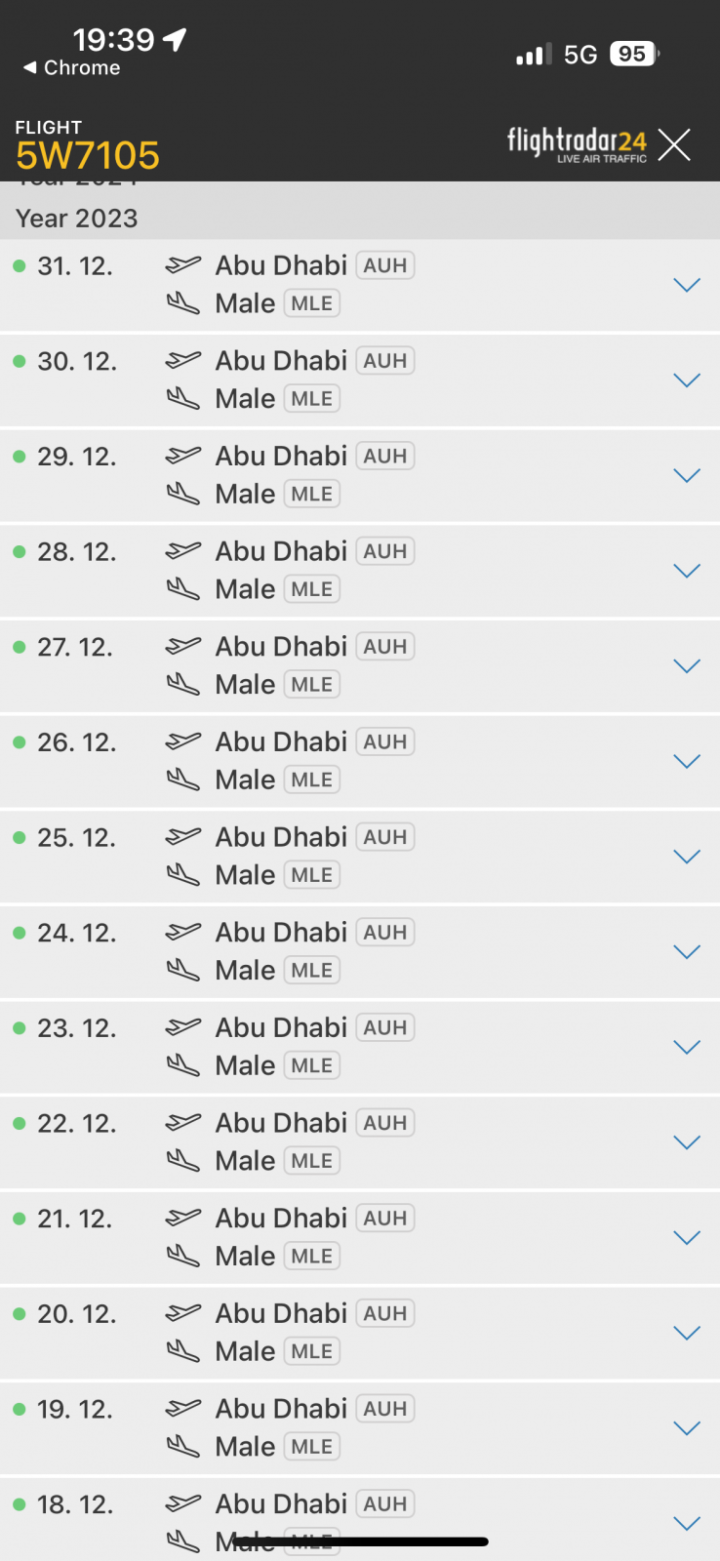Screen dimensions: 720x1561
Task: Expand the 22. 12. flight row
Action: [686, 1142]
